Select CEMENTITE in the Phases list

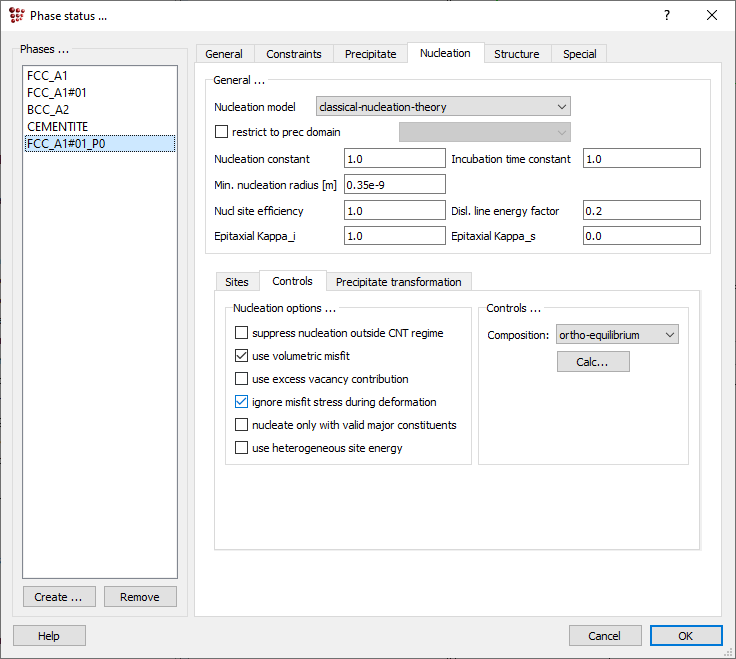(x=58, y=127)
